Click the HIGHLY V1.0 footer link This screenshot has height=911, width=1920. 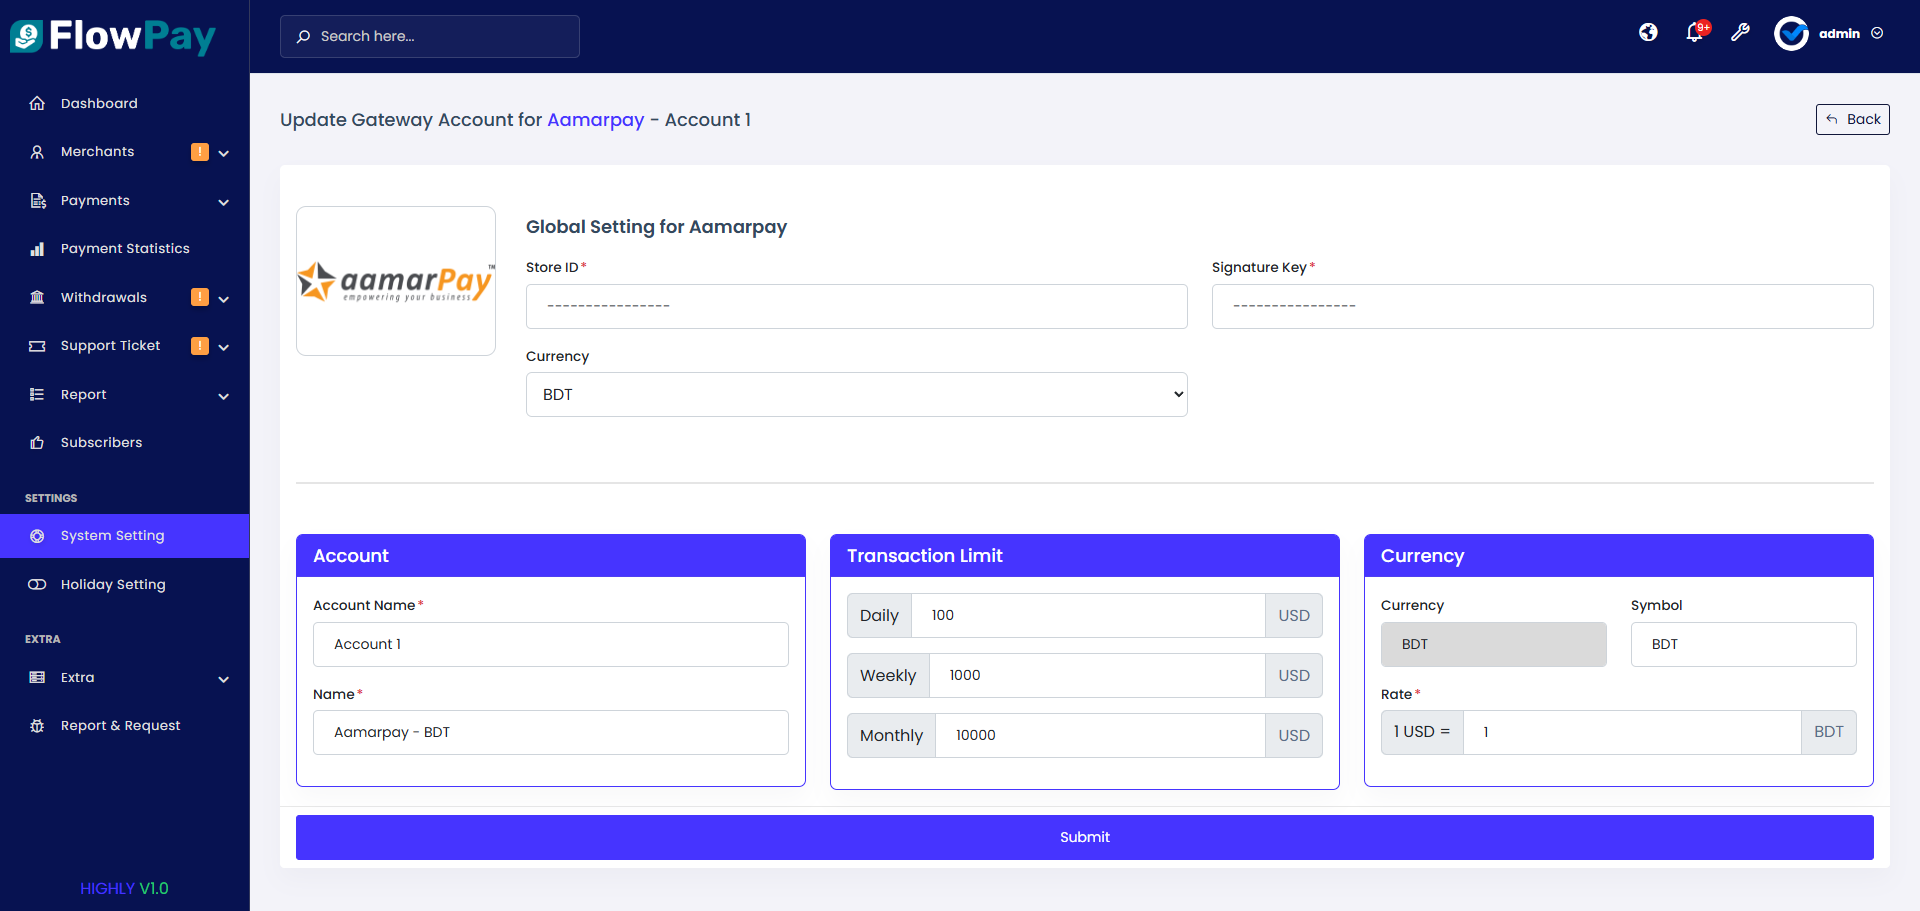pyautogui.click(x=124, y=888)
